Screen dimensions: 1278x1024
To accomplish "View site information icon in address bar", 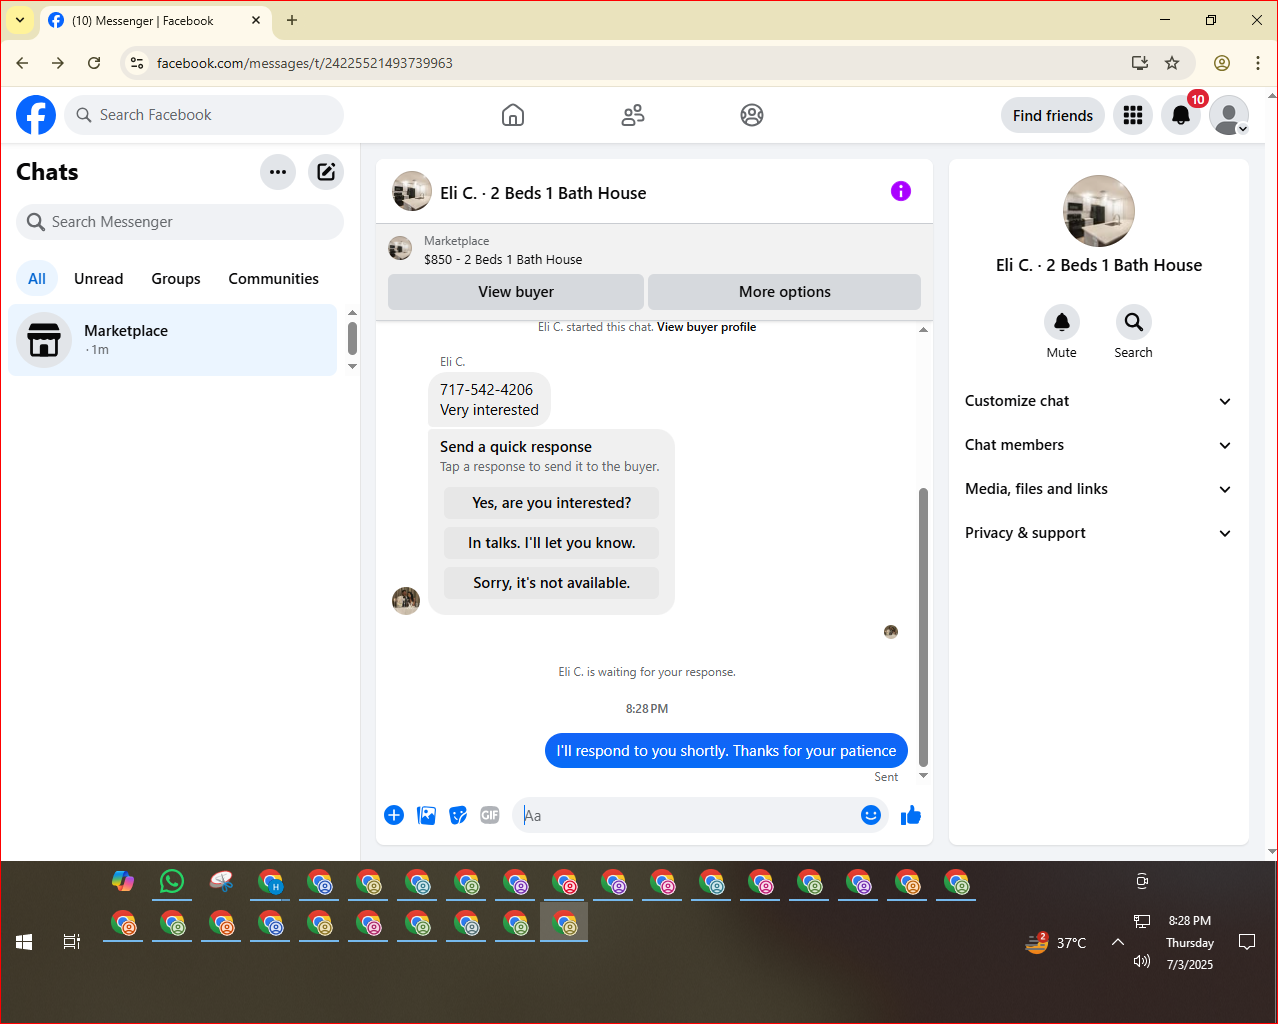I will click(137, 63).
